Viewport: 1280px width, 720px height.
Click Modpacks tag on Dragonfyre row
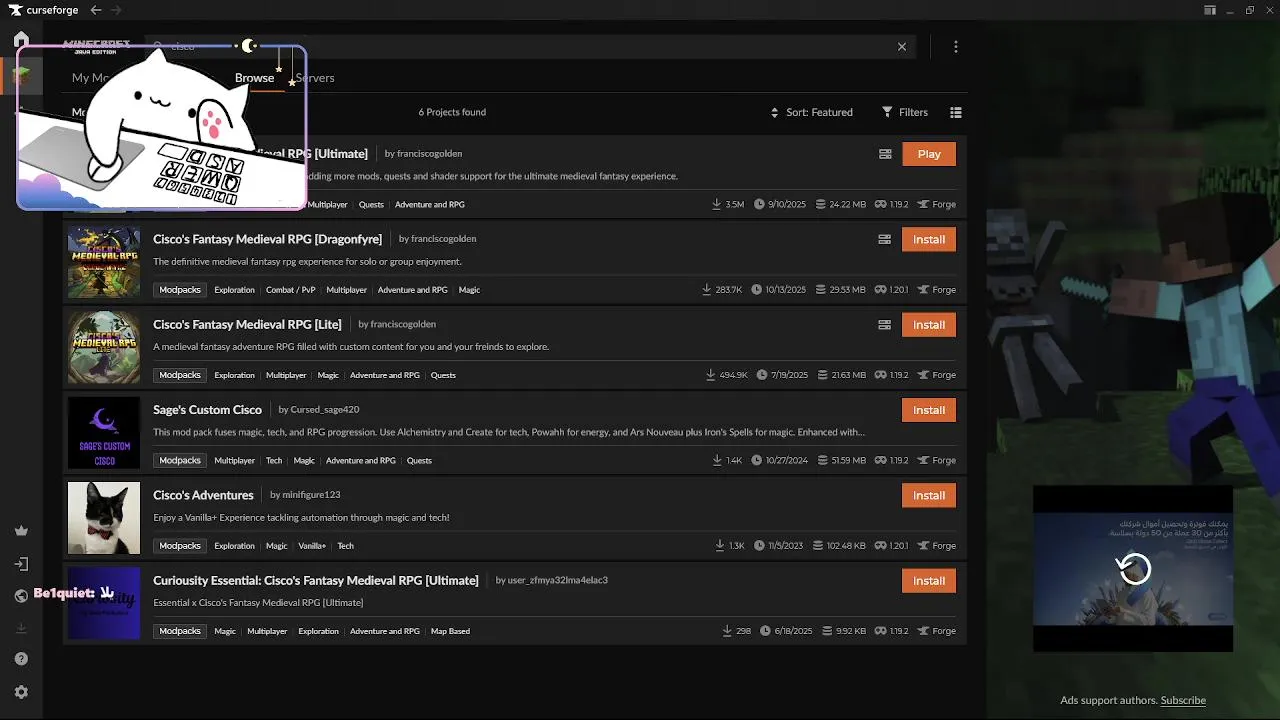click(180, 289)
